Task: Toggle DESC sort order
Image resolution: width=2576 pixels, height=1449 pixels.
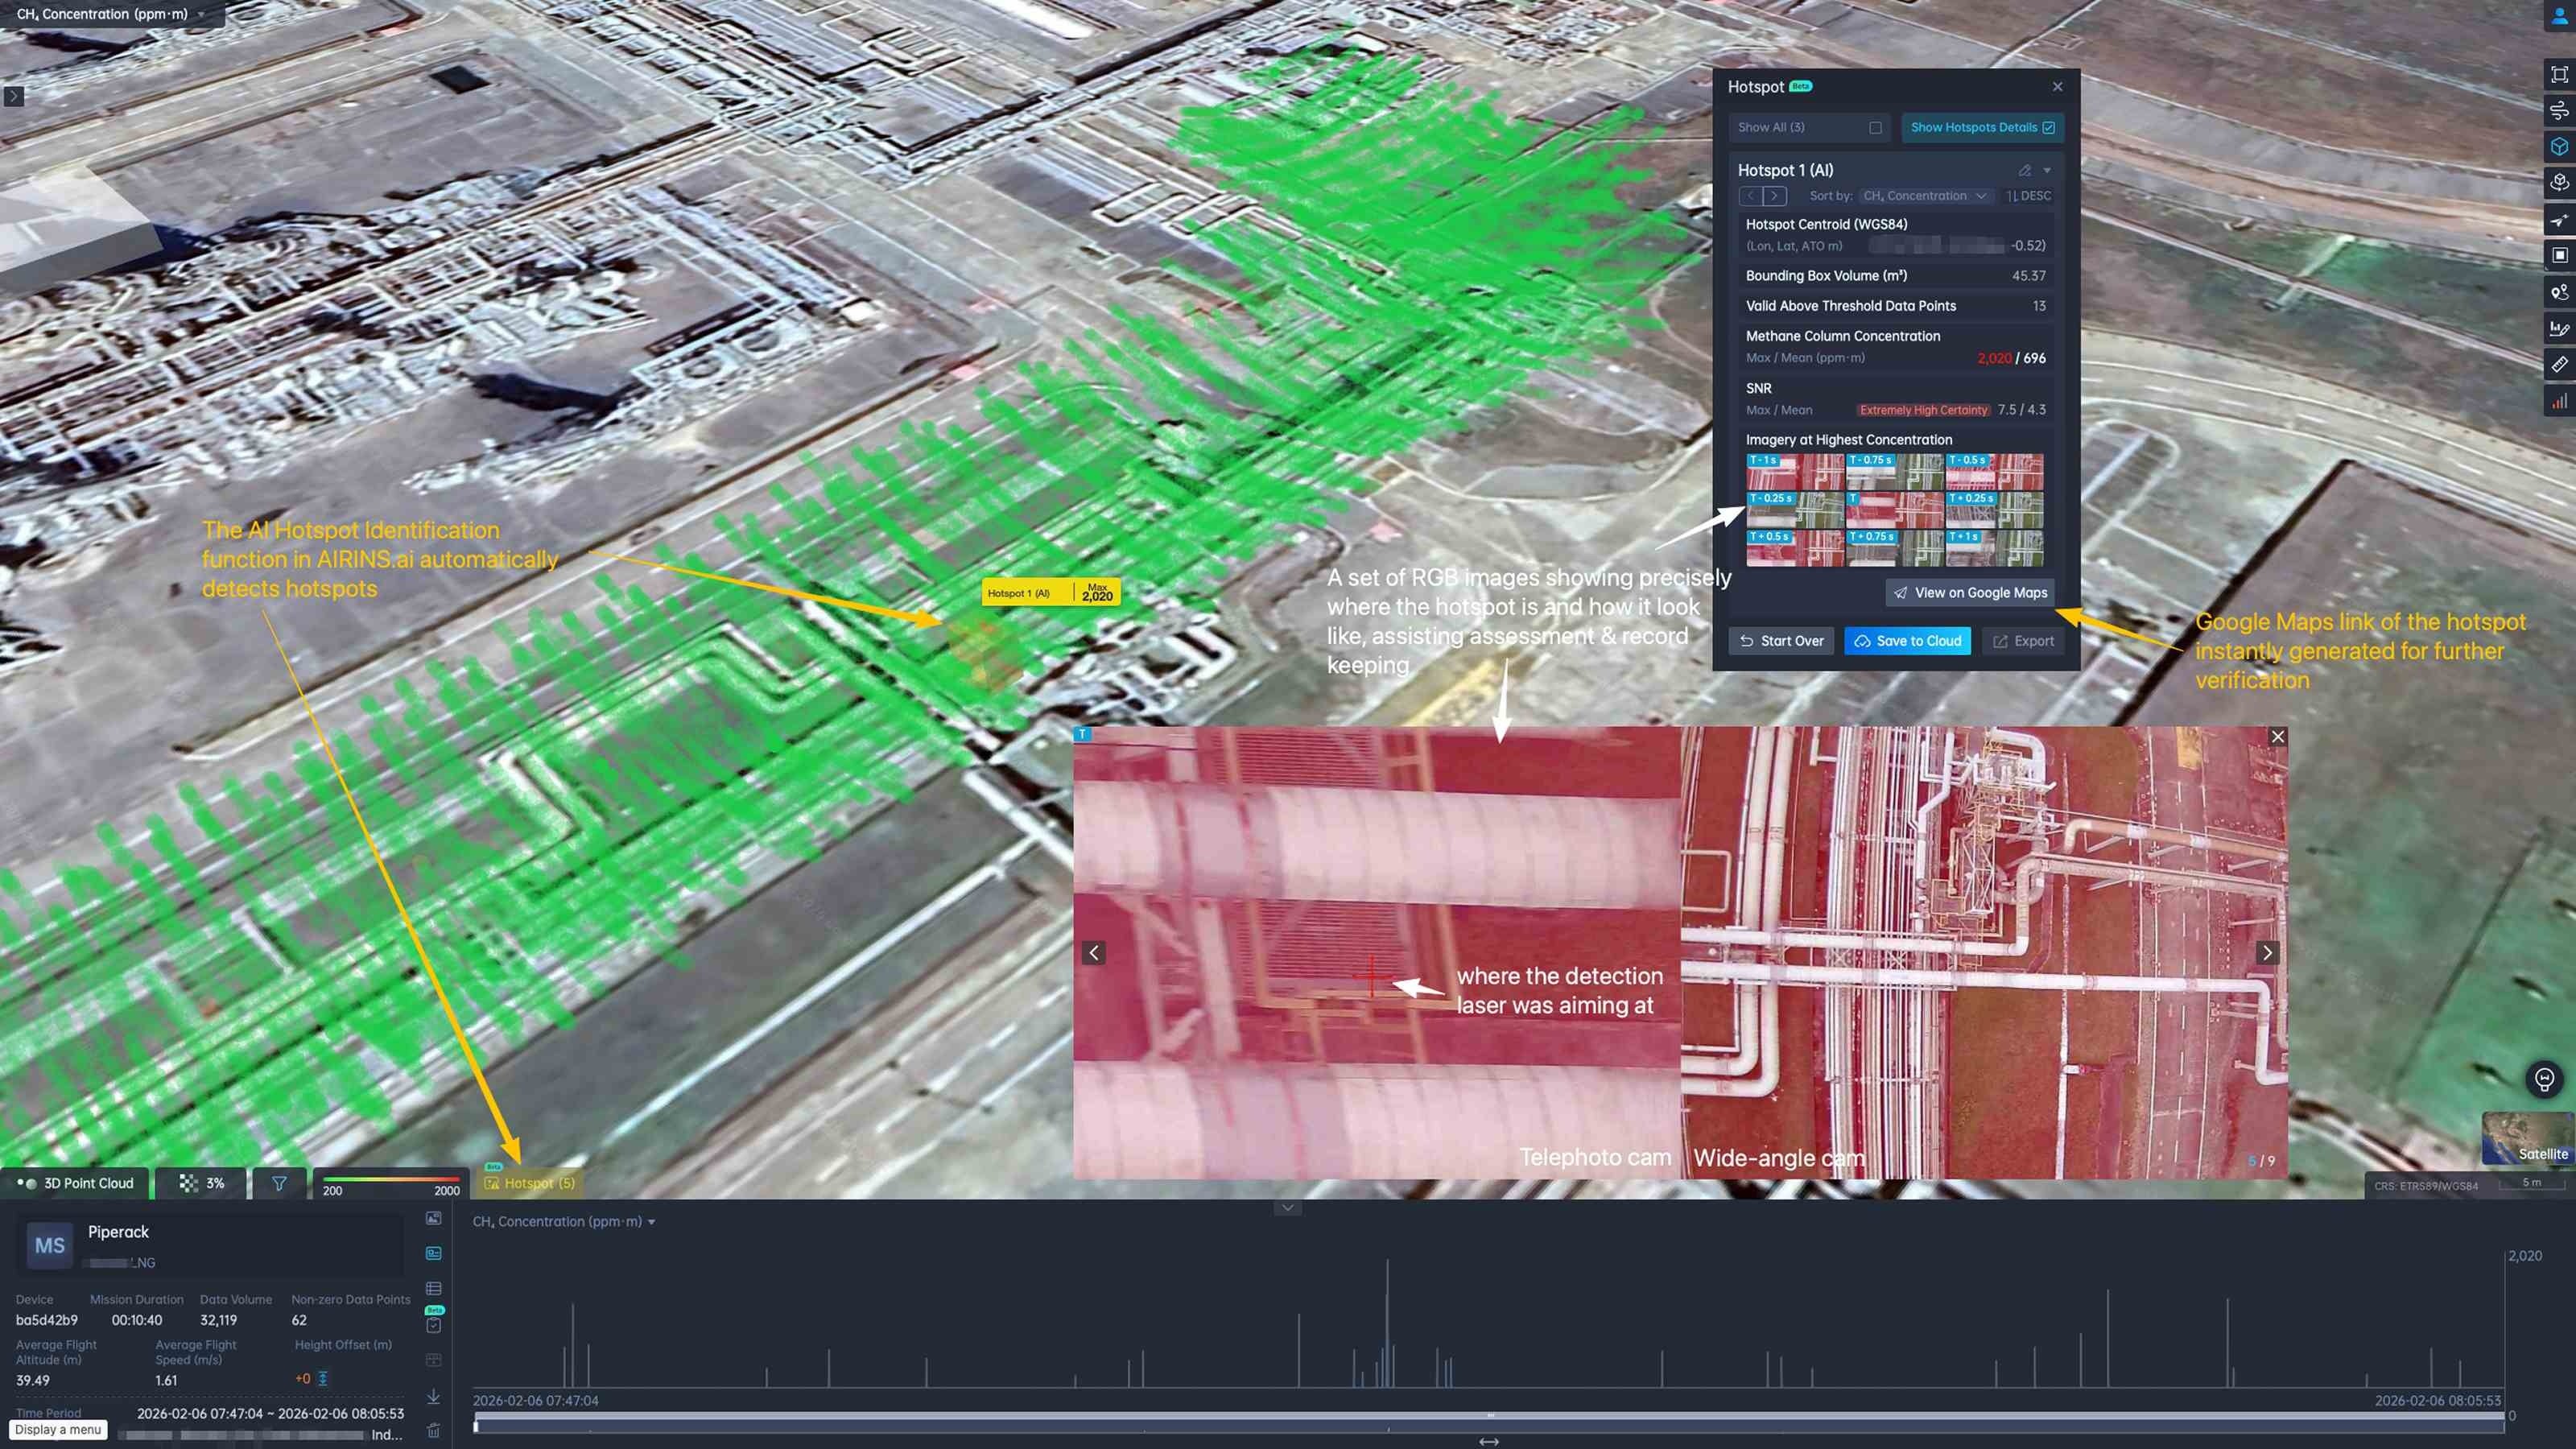Action: click(2028, 196)
